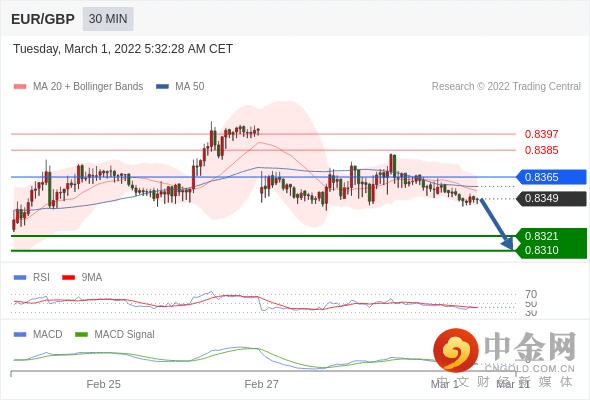
Task: Click the Feb 27 date axis label
Action: (x=262, y=384)
